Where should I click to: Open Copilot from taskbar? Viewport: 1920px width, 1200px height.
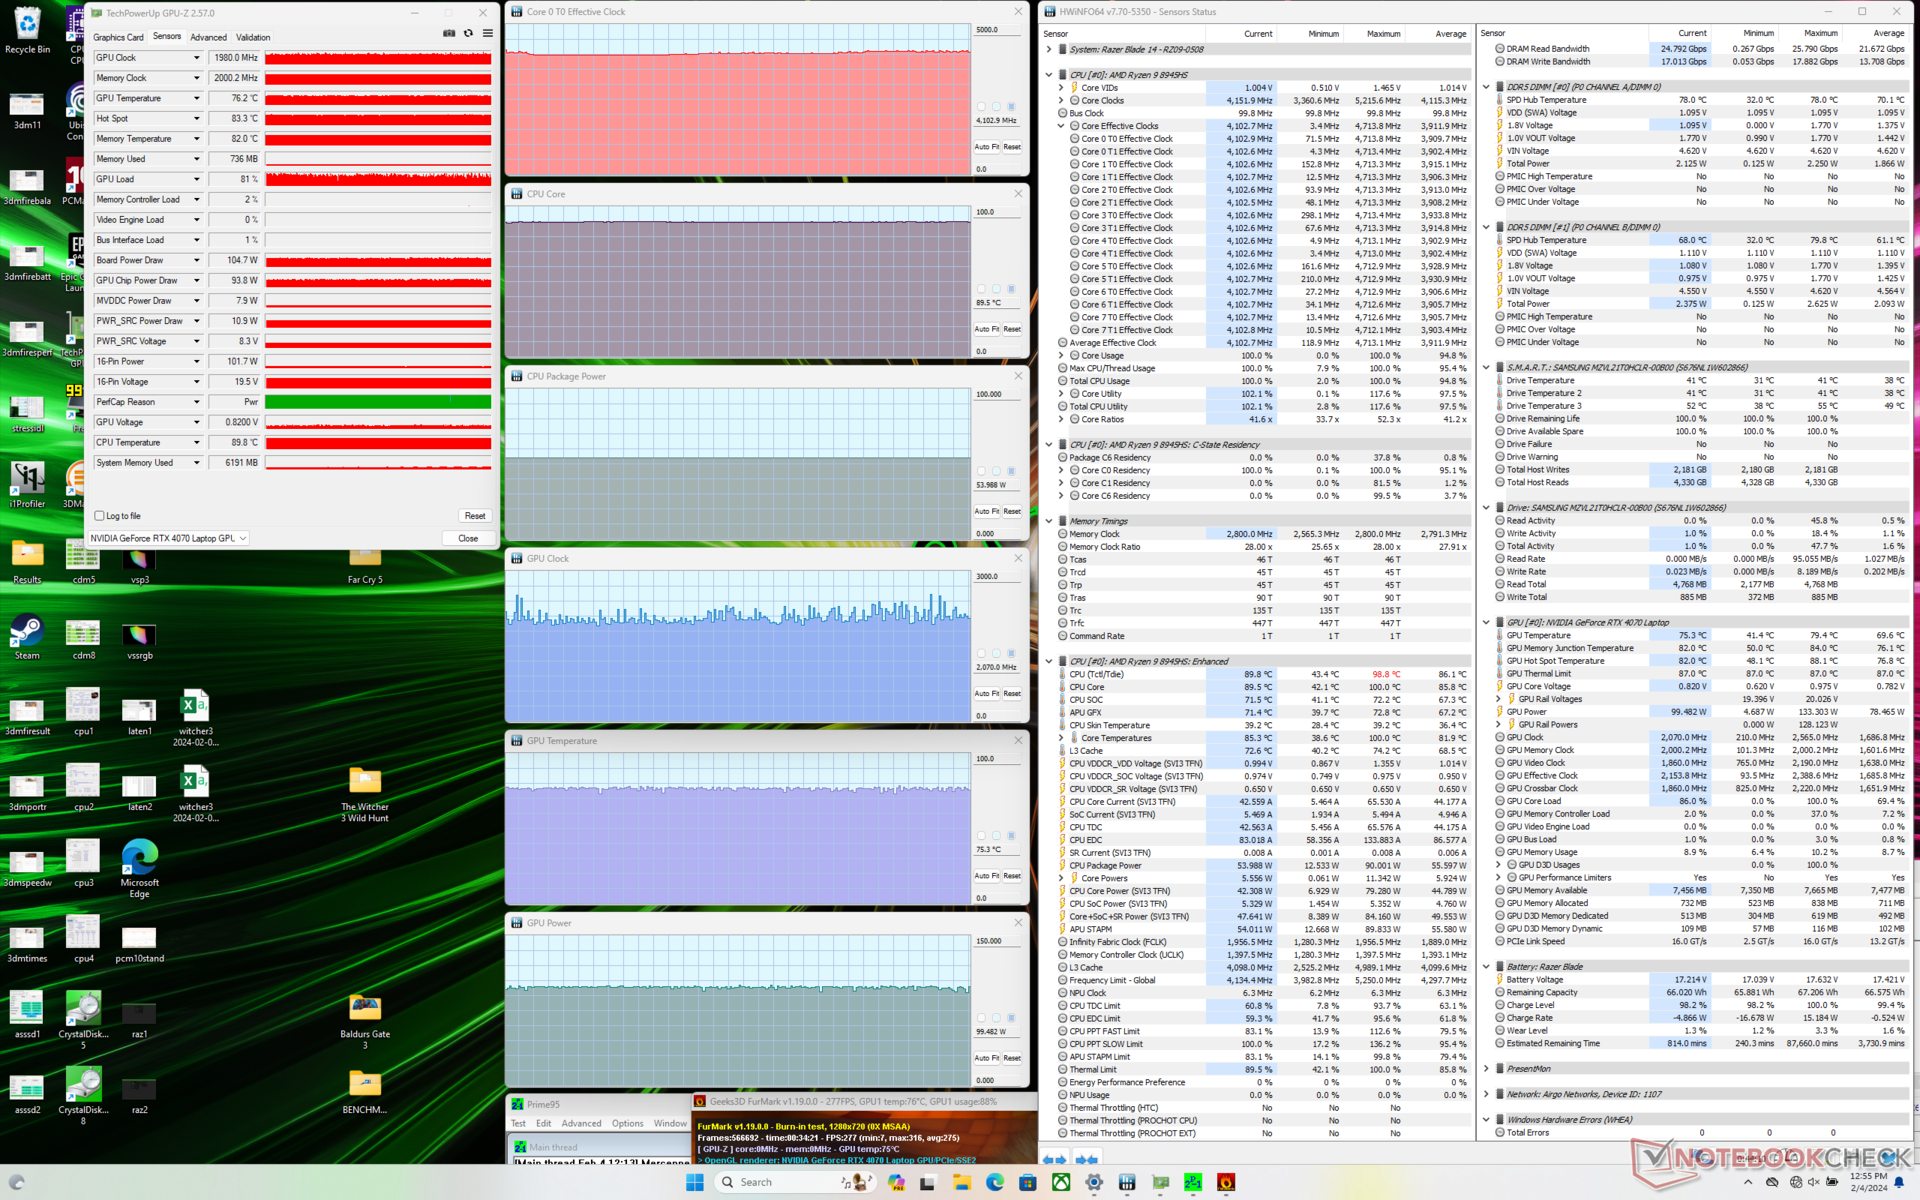point(896,1182)
